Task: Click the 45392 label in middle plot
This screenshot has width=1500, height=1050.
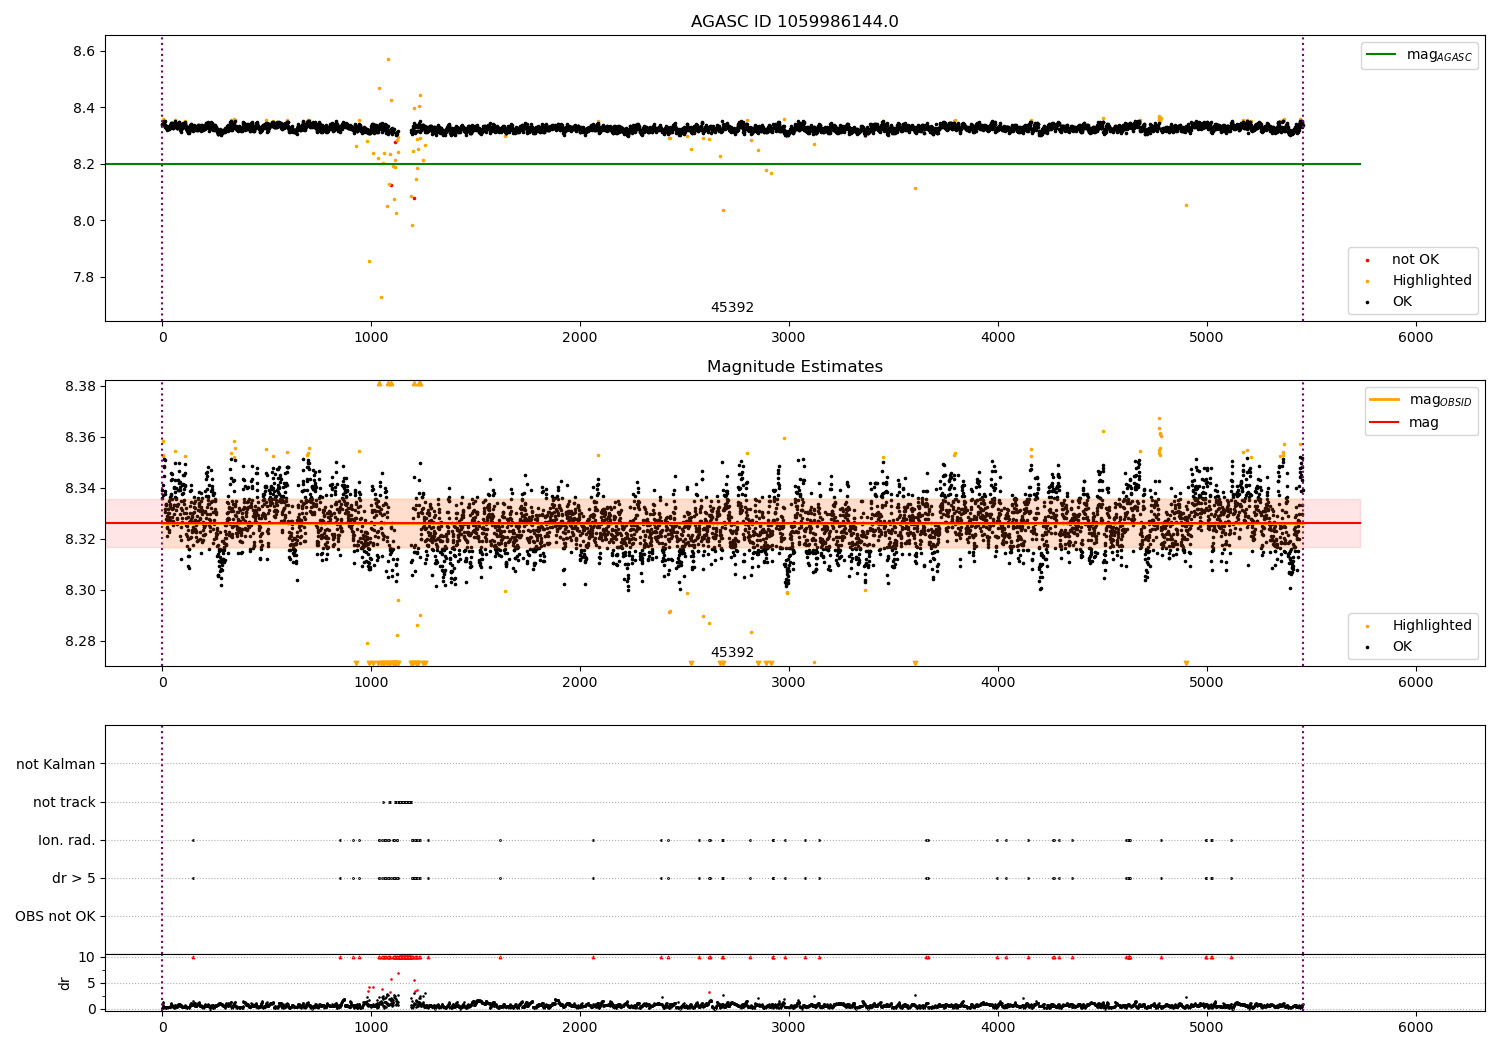Action: (732, 653)
